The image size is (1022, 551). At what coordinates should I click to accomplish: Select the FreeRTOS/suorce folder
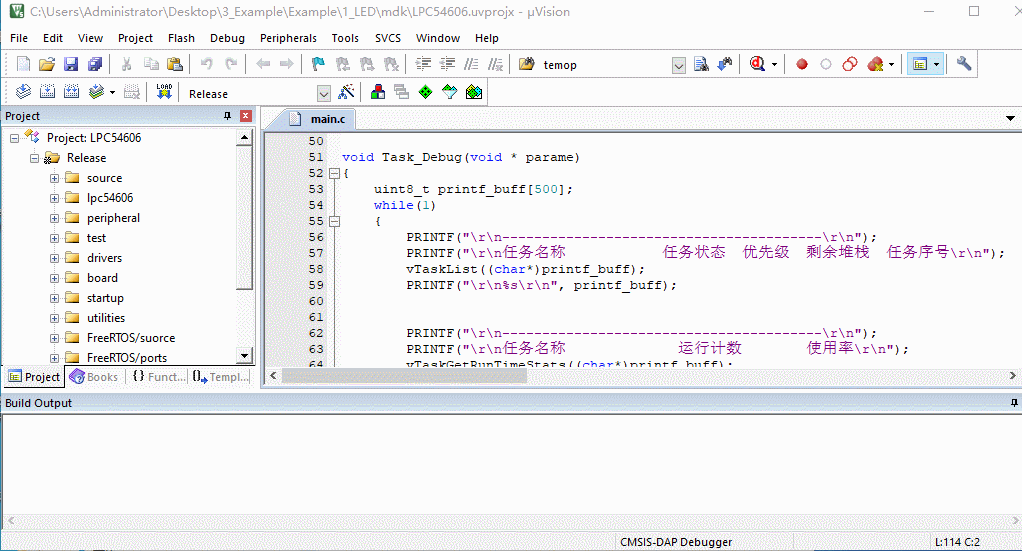tap(130, 338)
